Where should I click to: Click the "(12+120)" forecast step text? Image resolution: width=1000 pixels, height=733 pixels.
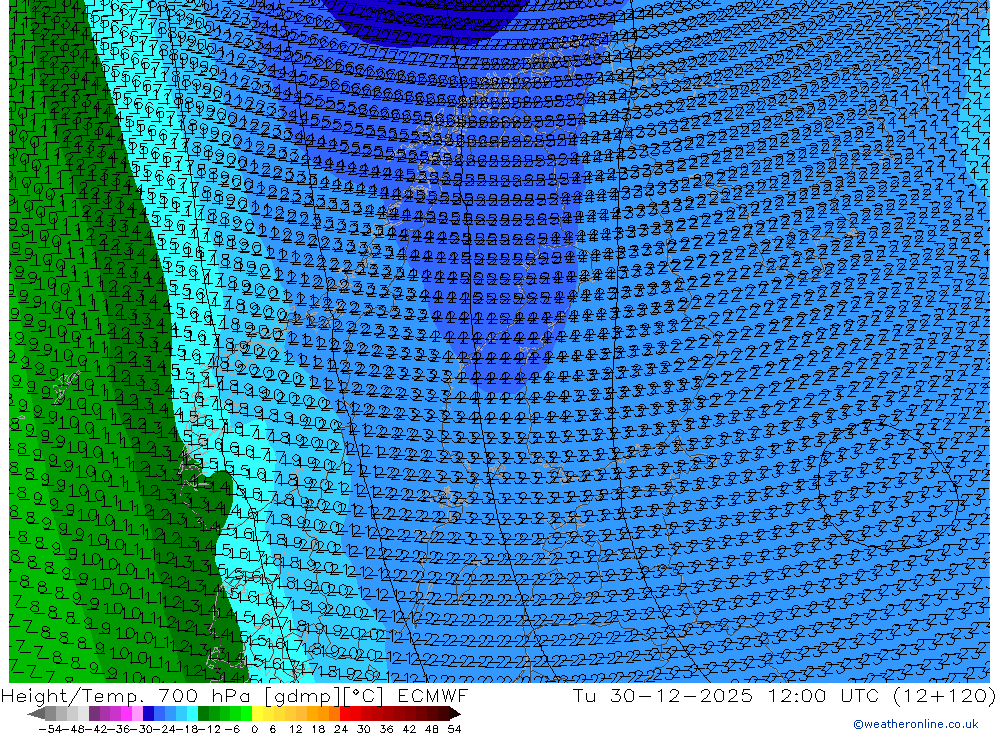click(943, 695)
